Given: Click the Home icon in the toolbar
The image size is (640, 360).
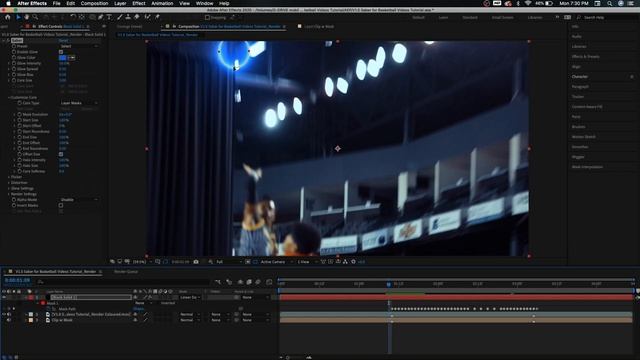Looking at the screenshot, I should [7, 17].
